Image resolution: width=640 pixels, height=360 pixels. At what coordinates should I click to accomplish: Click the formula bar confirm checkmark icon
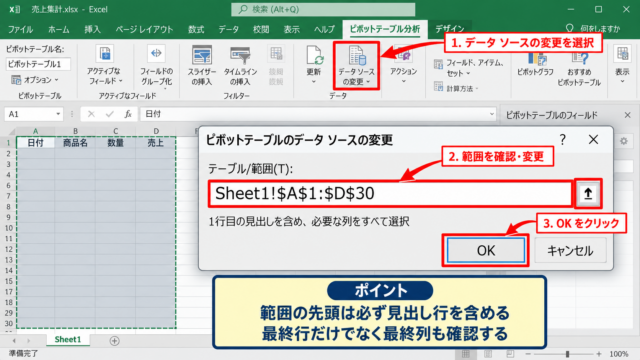pos(109,114)
